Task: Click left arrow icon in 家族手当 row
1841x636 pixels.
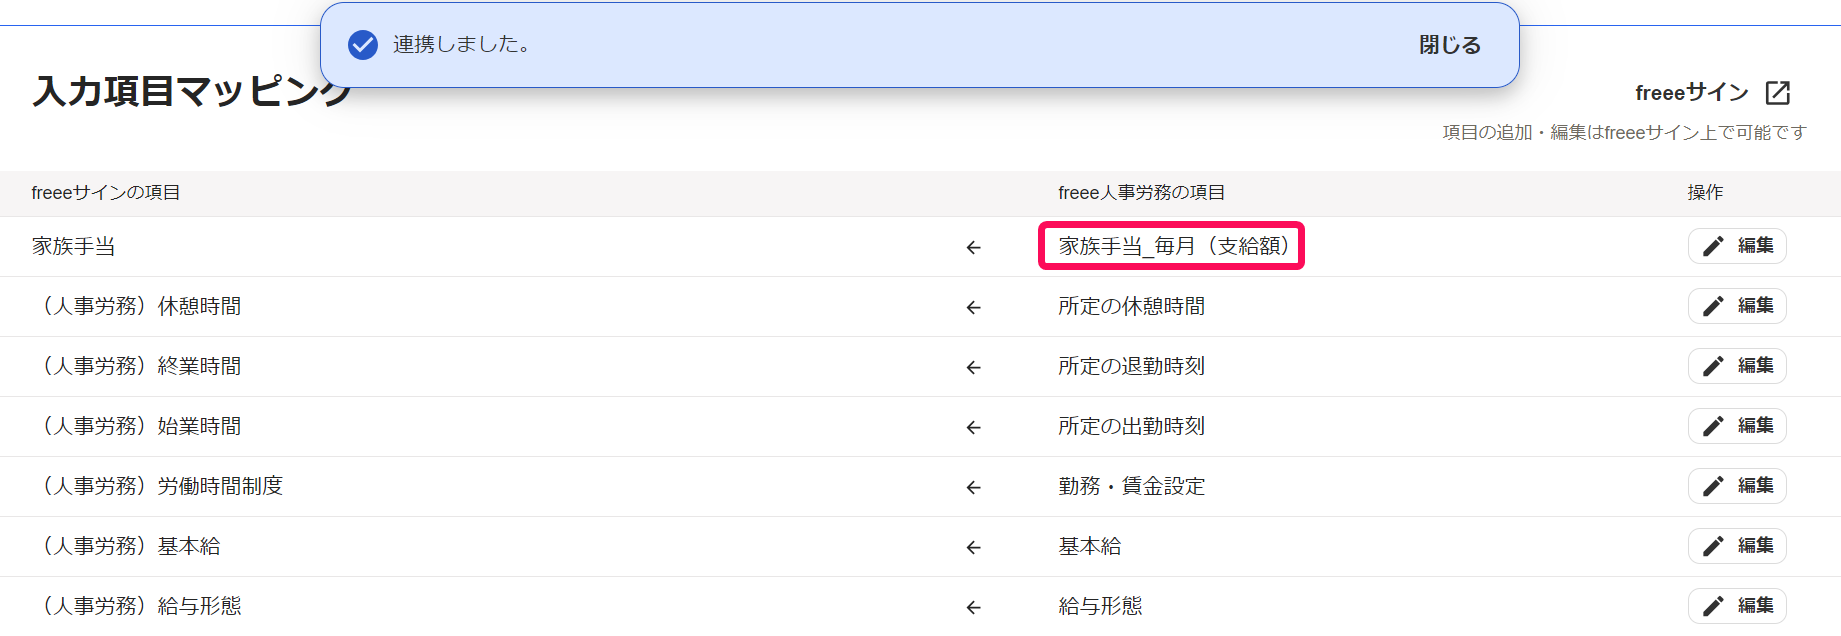Action: (x=974, y=247)
